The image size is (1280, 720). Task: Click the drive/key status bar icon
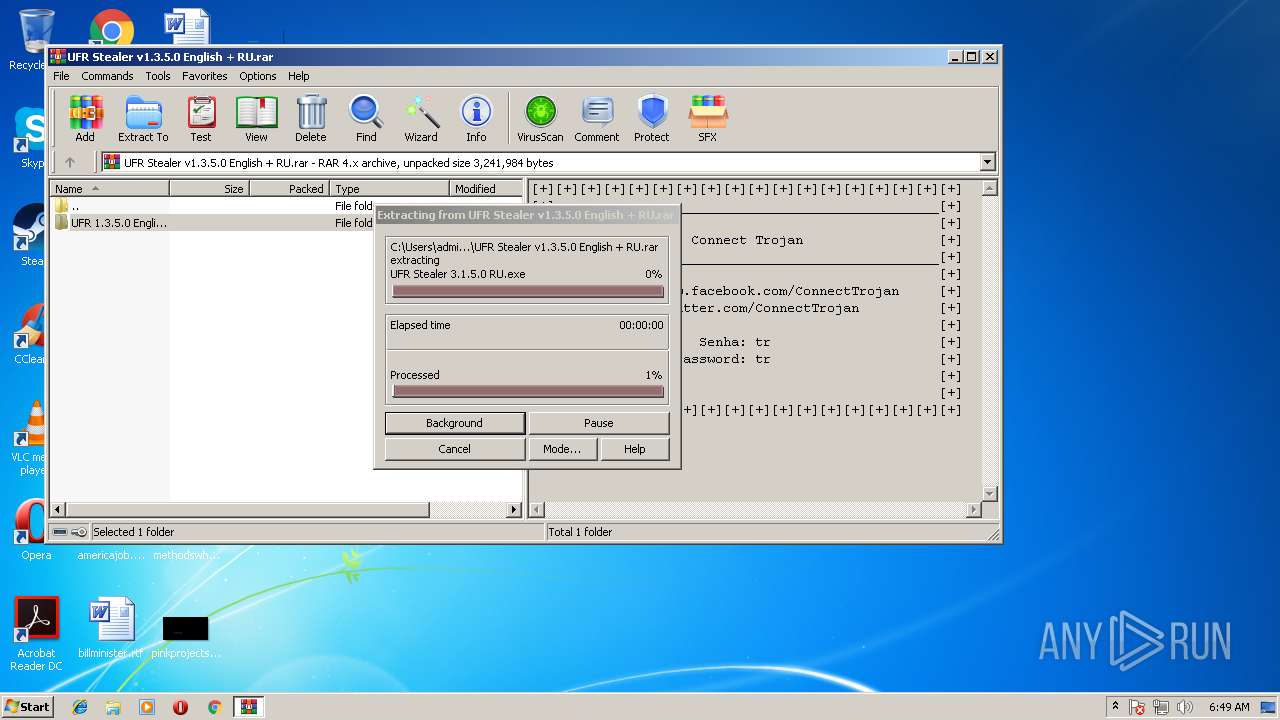click(69, 532)
